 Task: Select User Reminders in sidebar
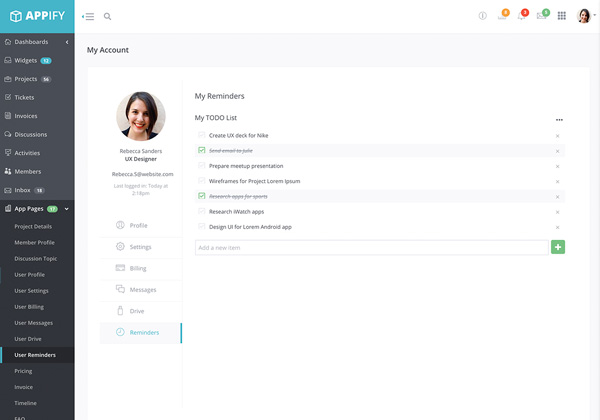(37, 355)
